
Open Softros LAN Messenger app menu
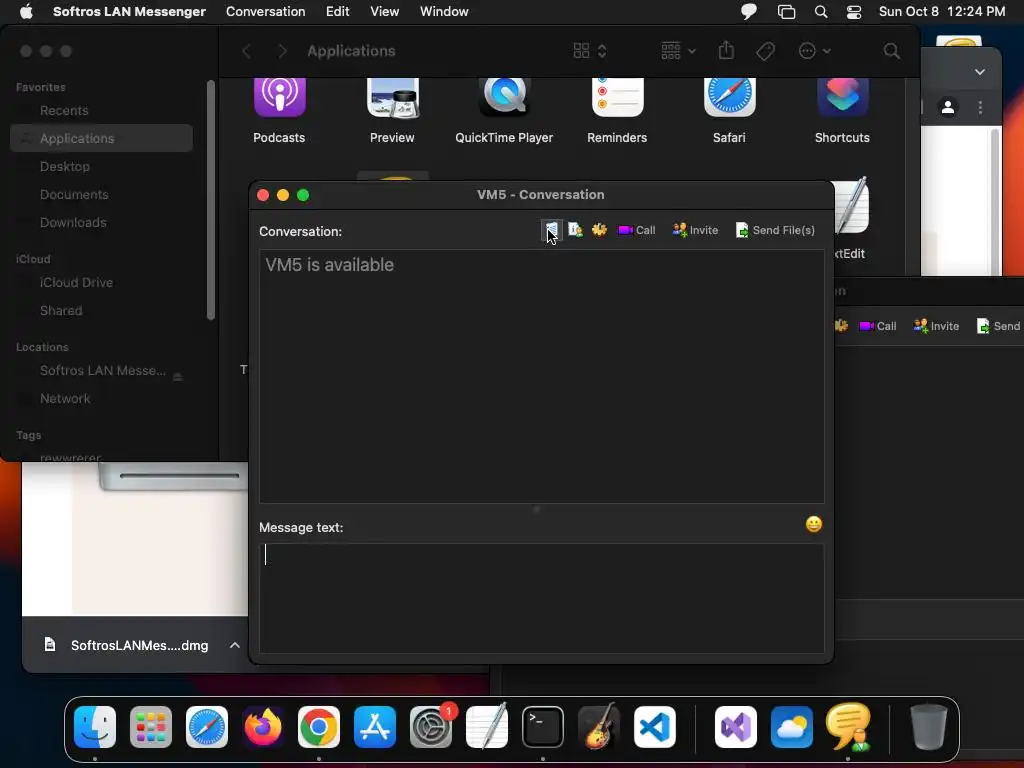pos(129,11)
